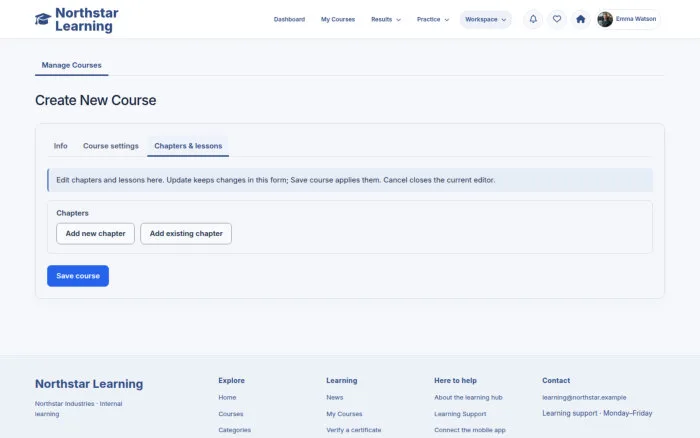The width and height of the screenshot is (700, 438).
Task: Click the Contact footer heading
Action: pos(556,380)
